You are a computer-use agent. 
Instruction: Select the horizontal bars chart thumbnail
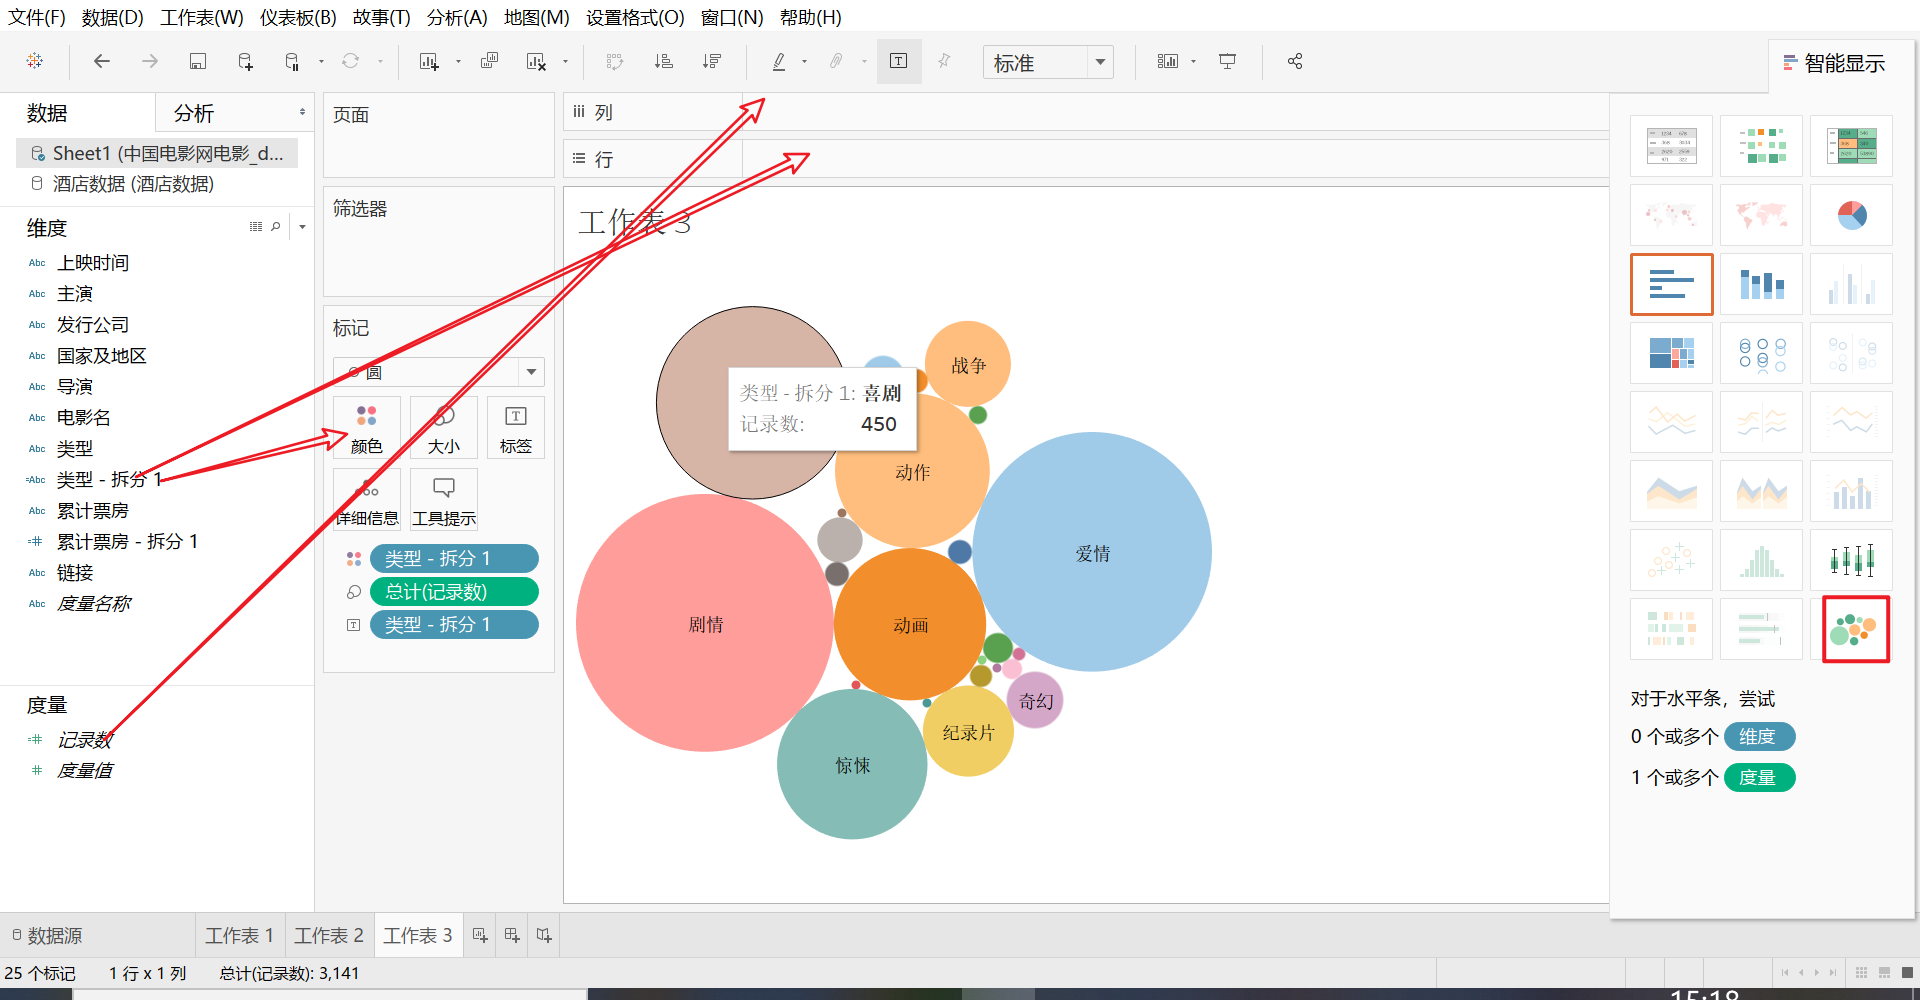1671,284
